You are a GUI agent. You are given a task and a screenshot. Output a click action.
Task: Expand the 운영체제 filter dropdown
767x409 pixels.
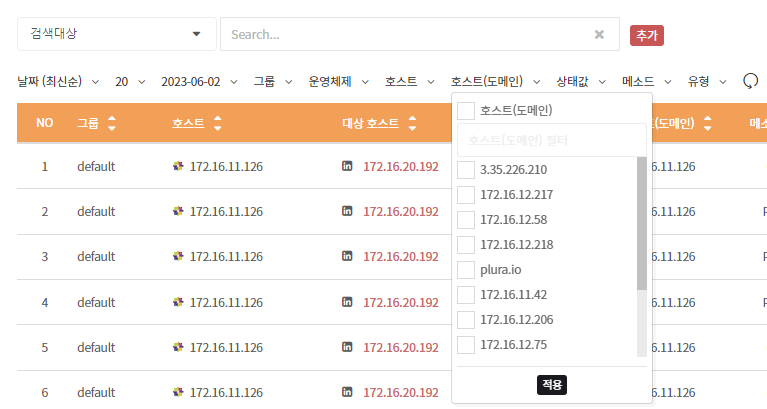click(338, 81)
